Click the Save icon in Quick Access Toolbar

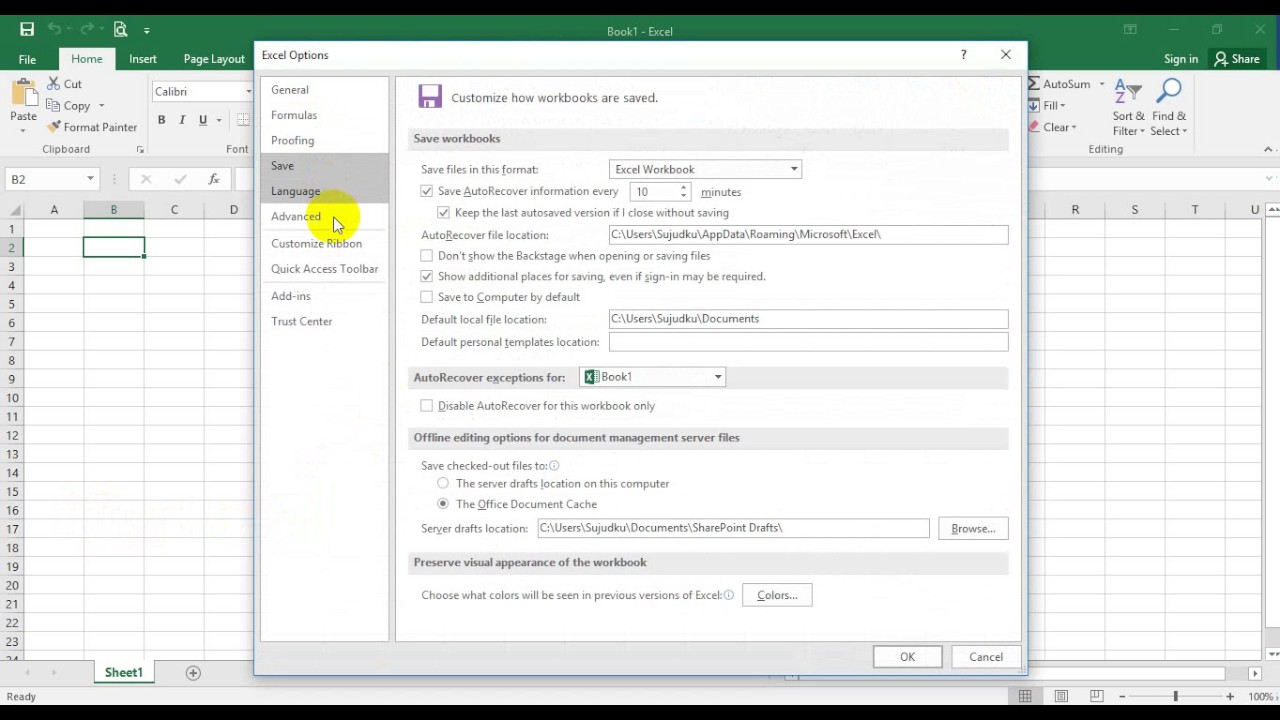tap(27, 30)
